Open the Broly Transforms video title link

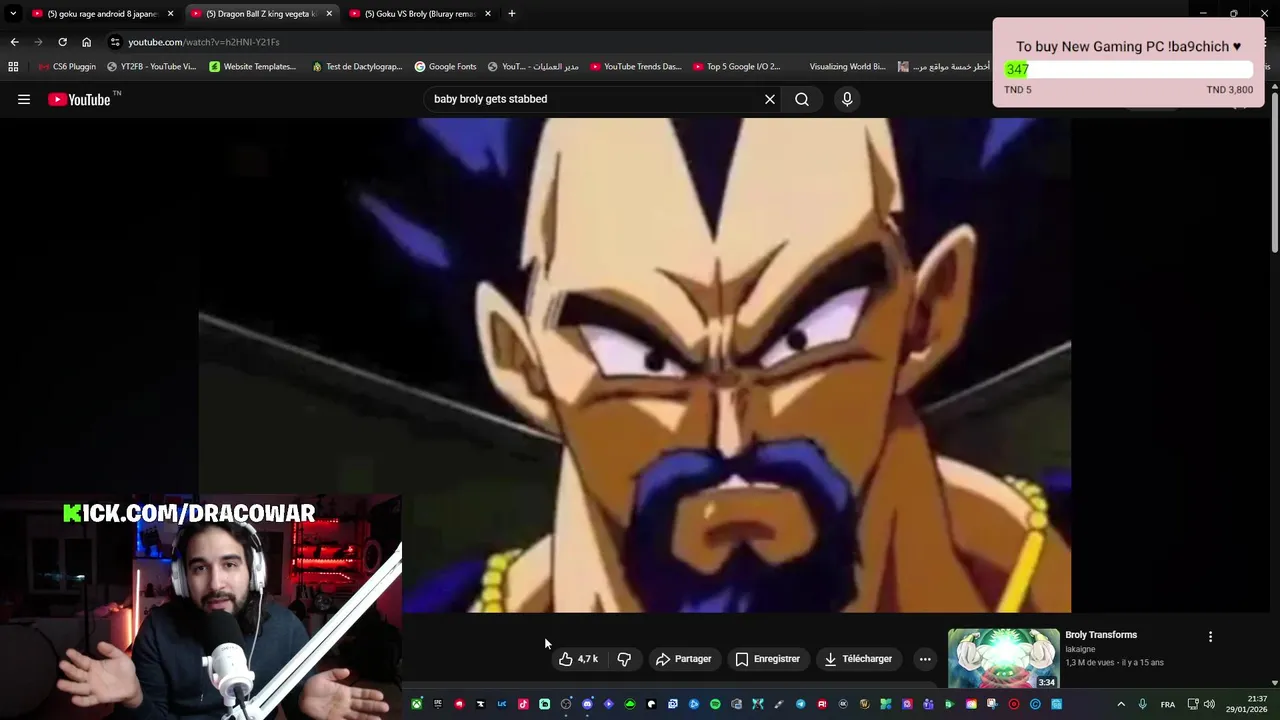1101,635
